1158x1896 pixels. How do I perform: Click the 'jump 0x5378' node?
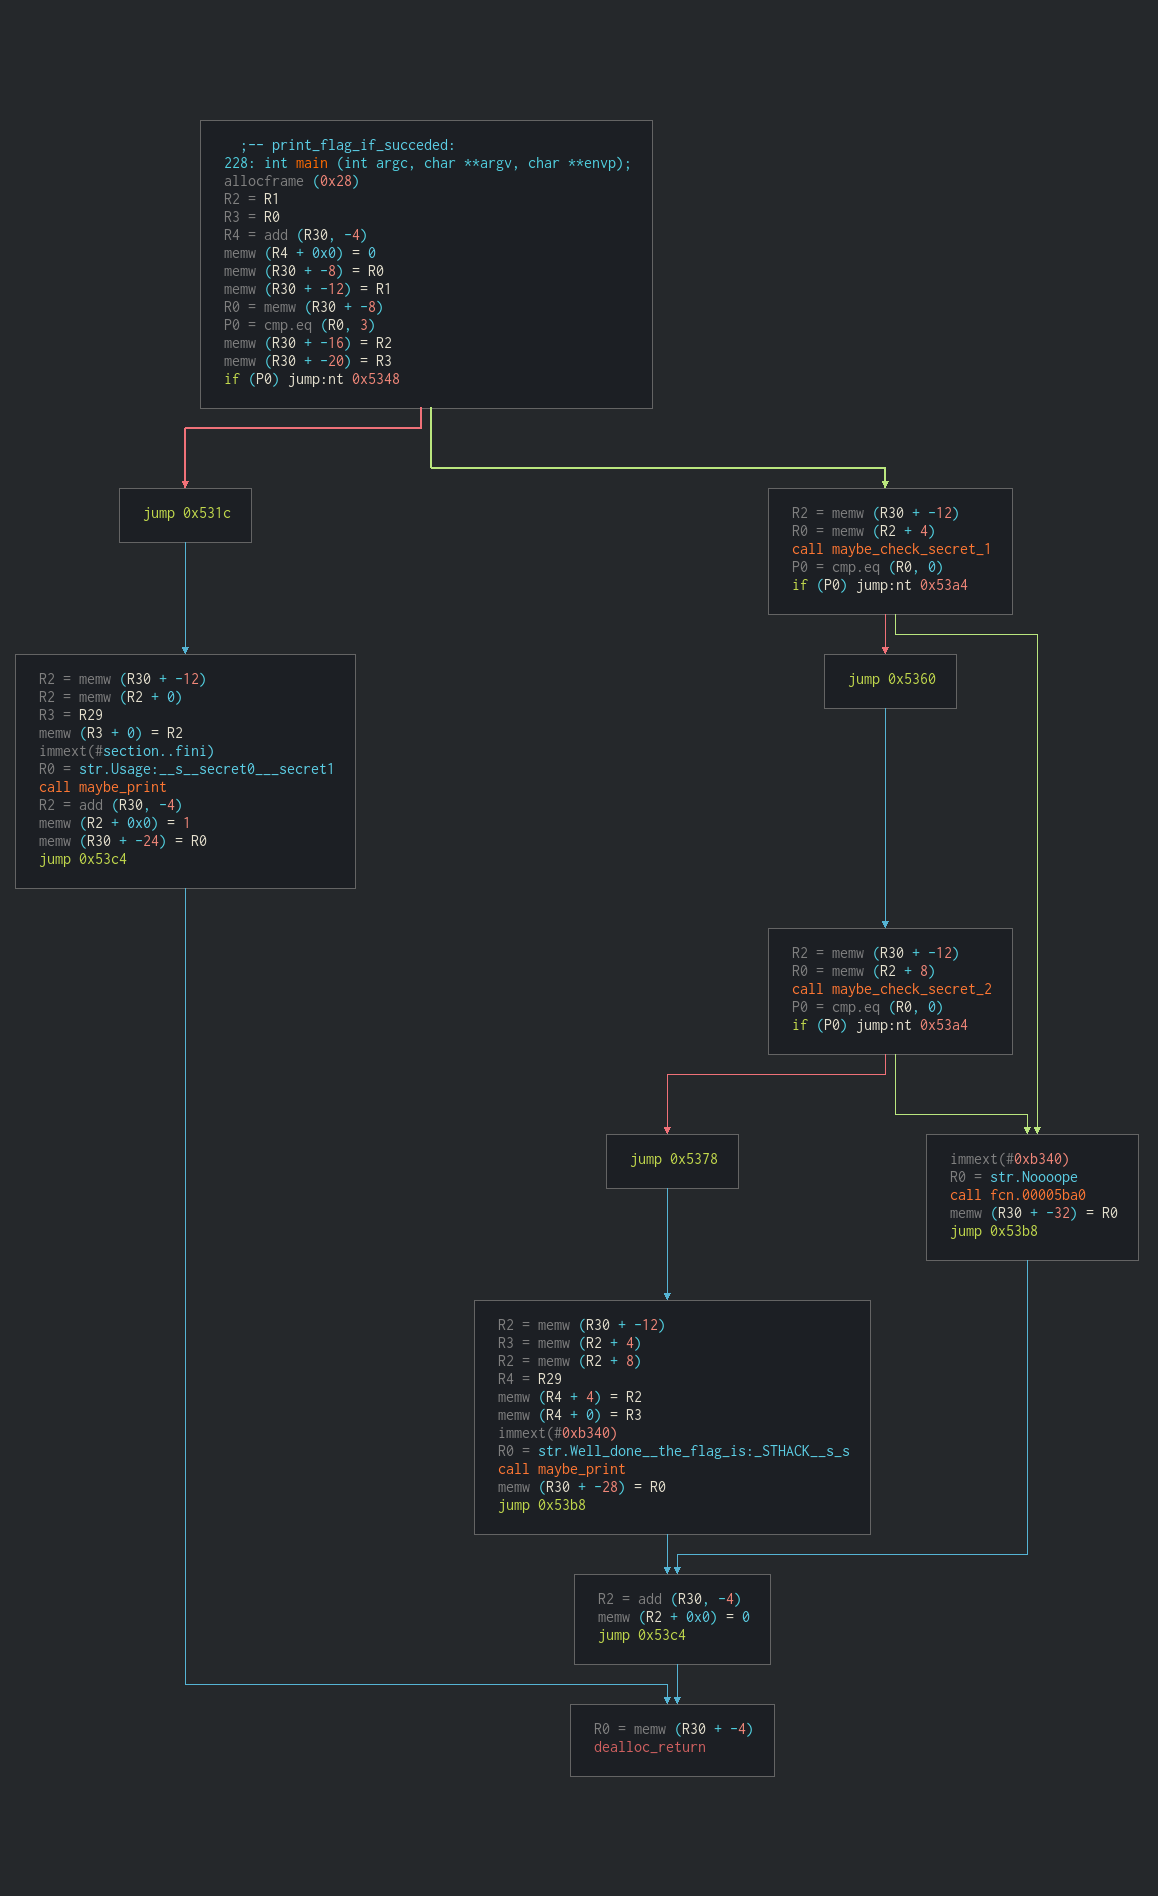(673, 1160)
